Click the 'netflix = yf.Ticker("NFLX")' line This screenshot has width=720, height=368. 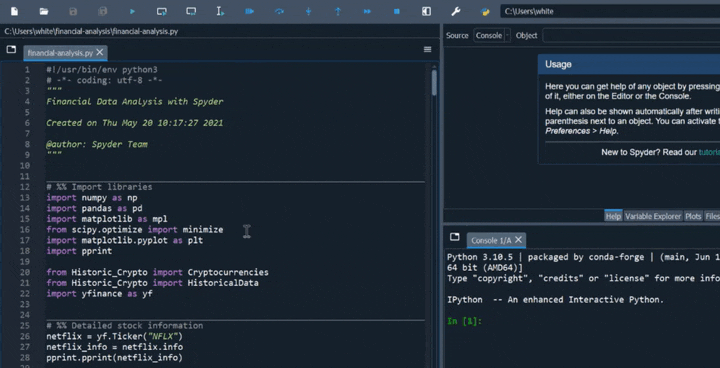114,336
